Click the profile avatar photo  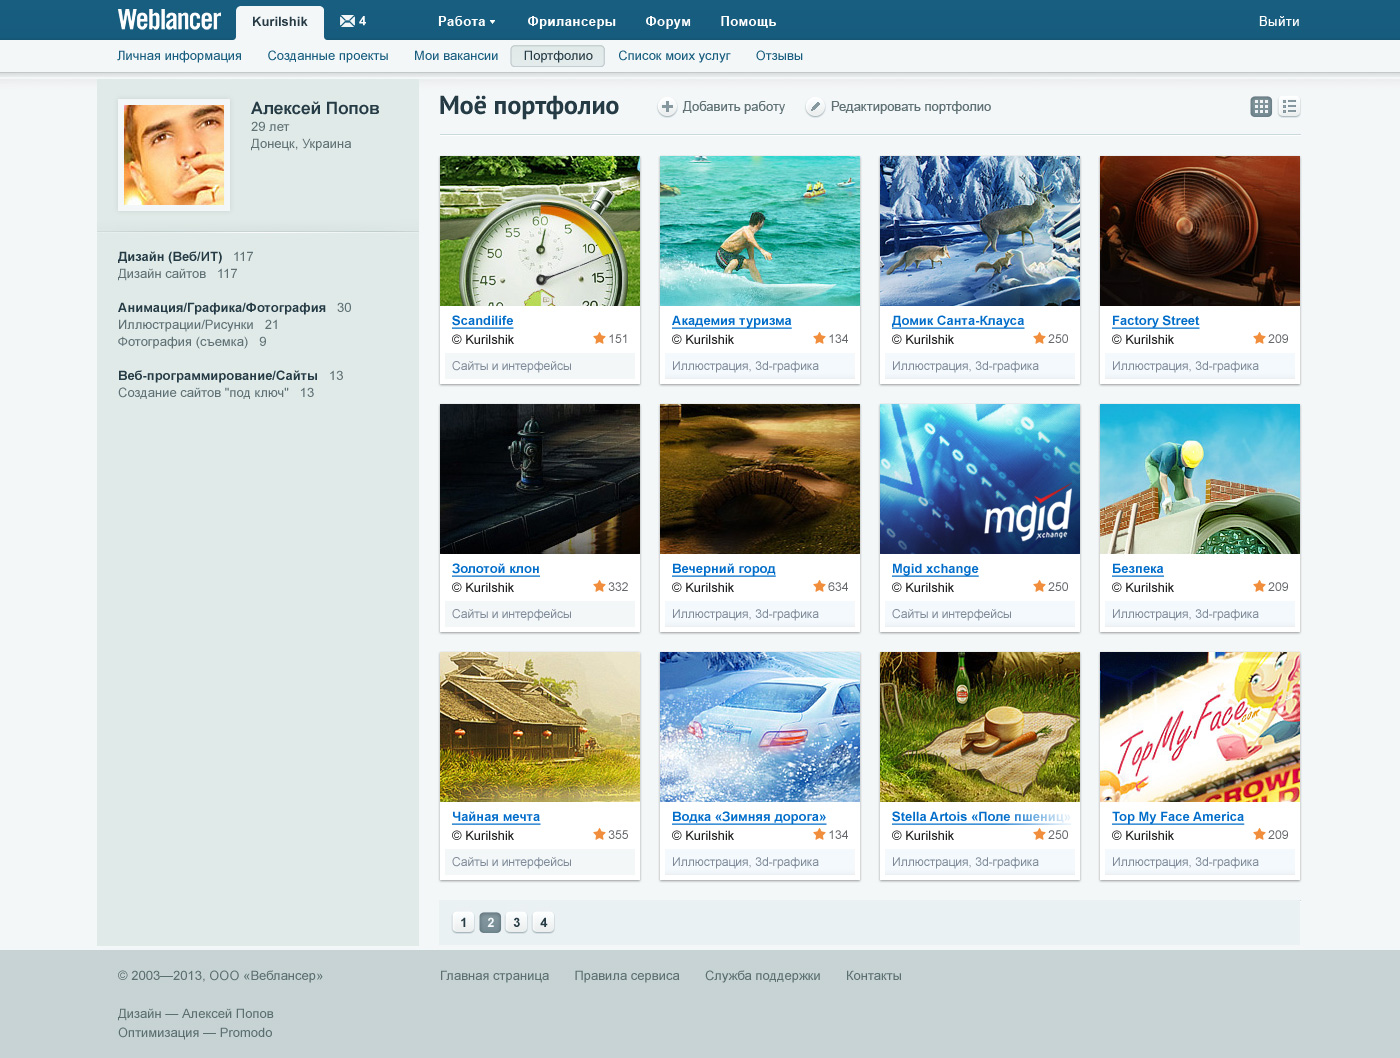tap(174, 155)
